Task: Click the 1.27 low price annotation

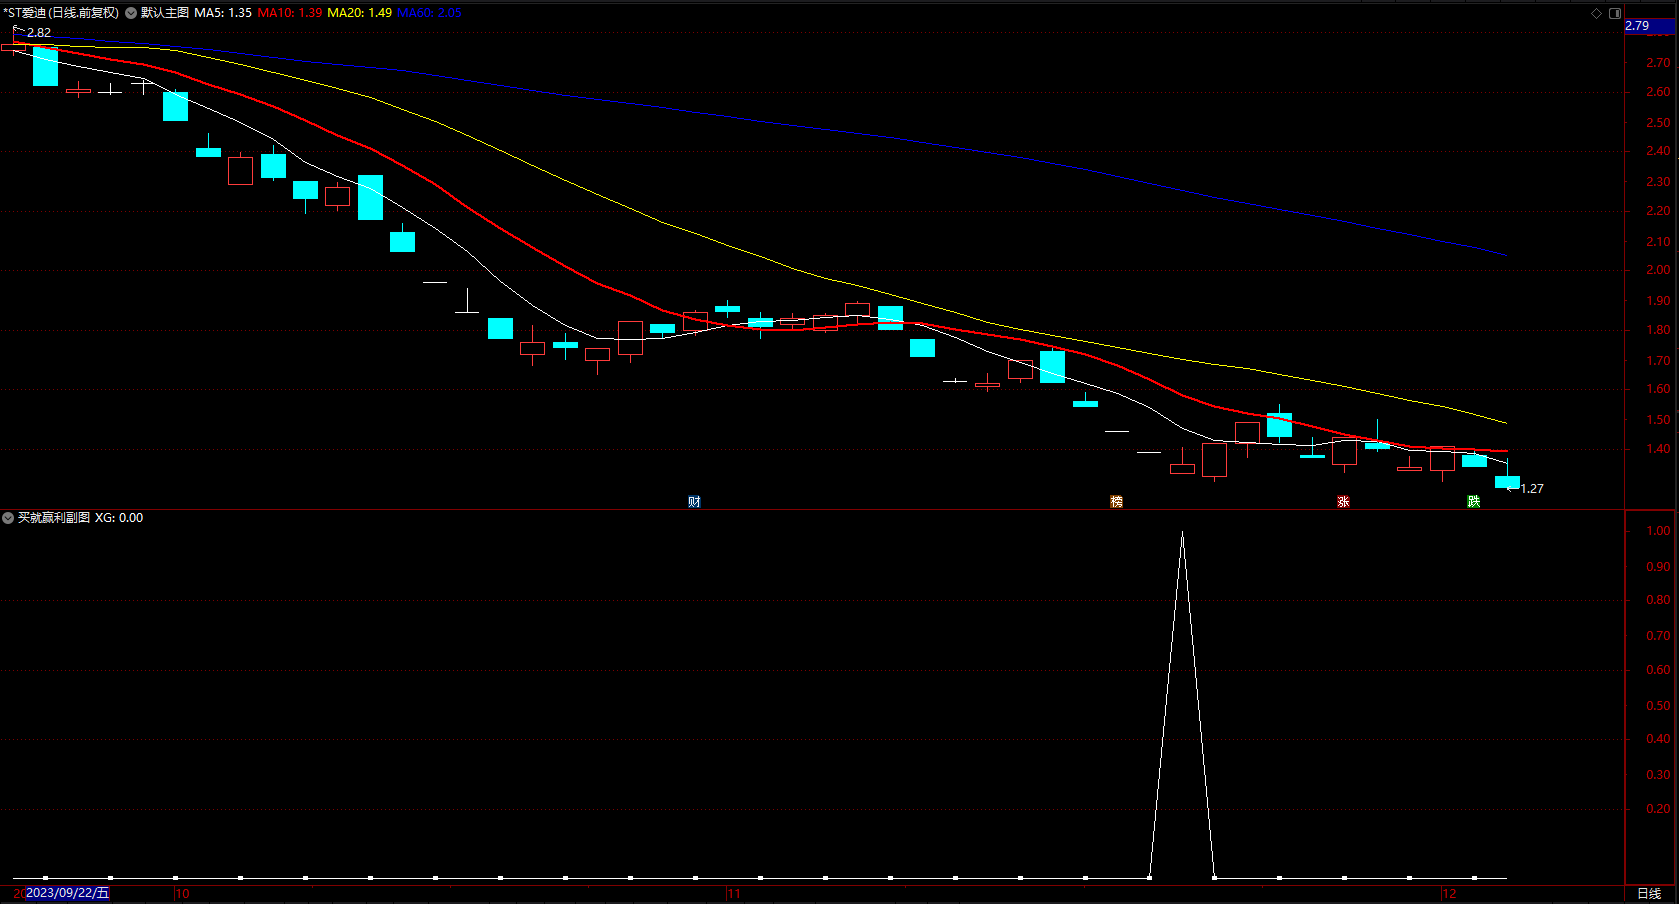Action: [1532, 489]
